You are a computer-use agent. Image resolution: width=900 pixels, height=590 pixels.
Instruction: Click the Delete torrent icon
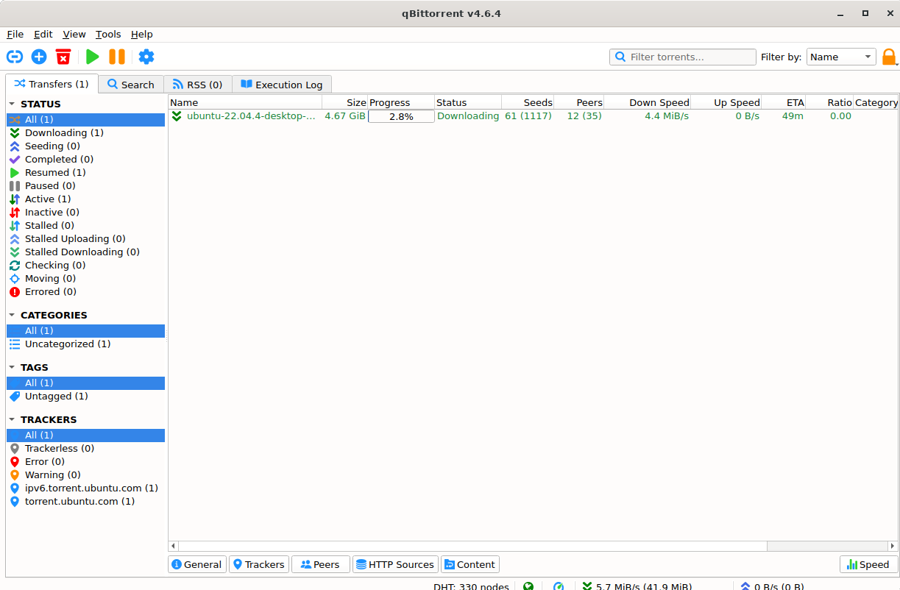(x=64, y=57)
